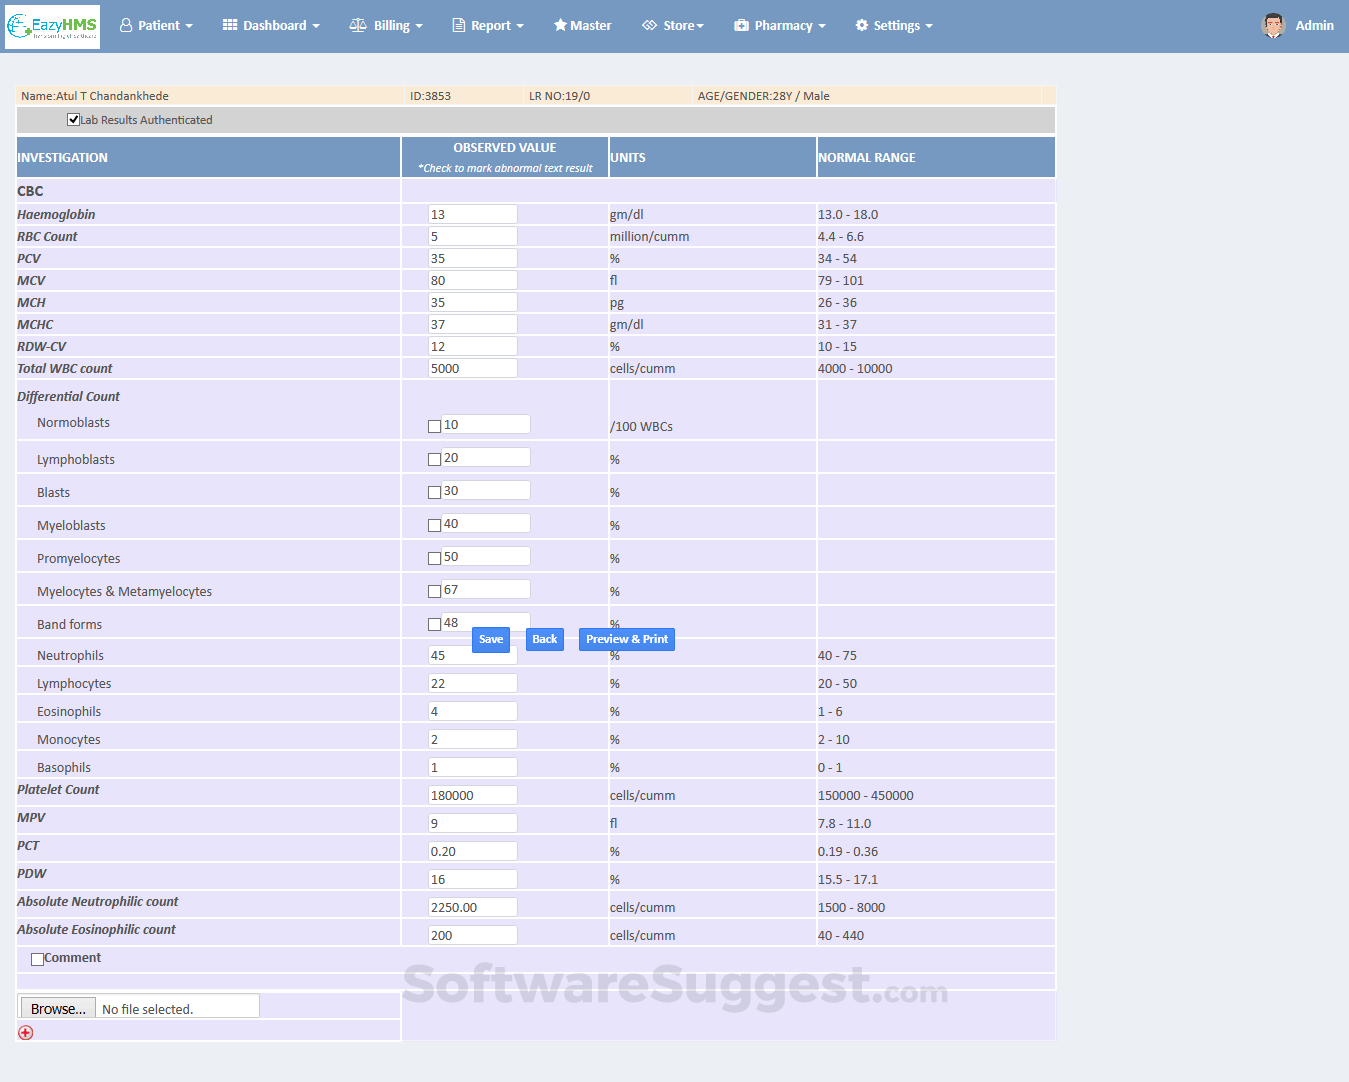Browse for a file to upload

click(x=58, y=1008)
